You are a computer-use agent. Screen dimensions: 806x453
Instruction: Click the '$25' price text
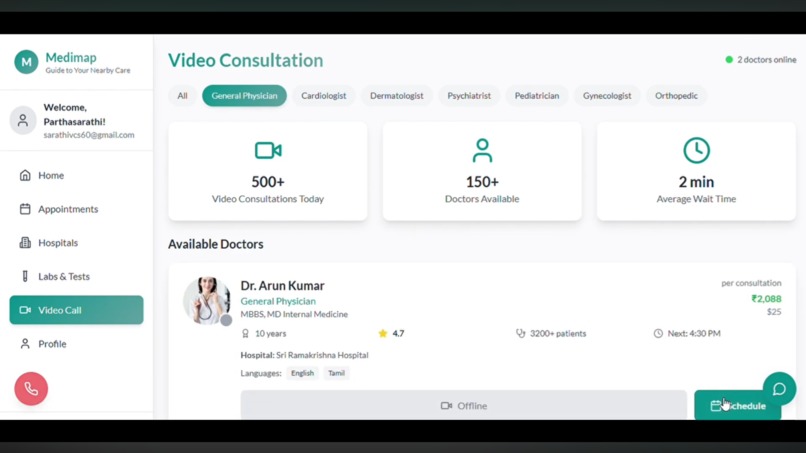774,312
